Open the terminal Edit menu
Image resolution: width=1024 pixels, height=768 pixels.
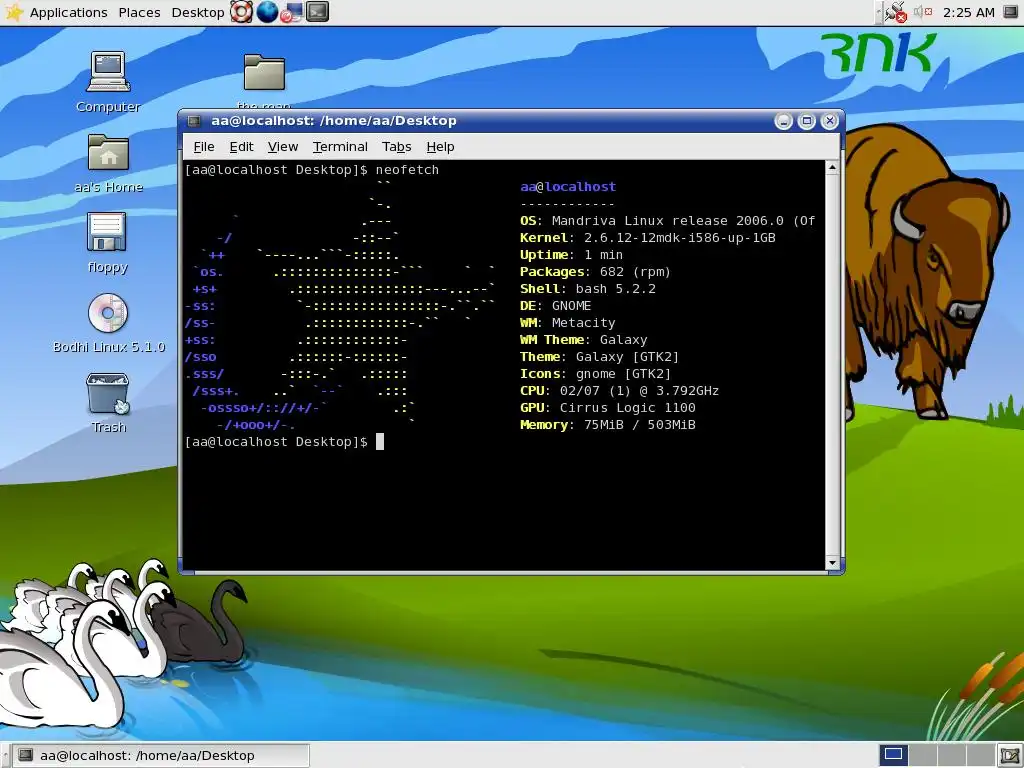coord(241,147)
